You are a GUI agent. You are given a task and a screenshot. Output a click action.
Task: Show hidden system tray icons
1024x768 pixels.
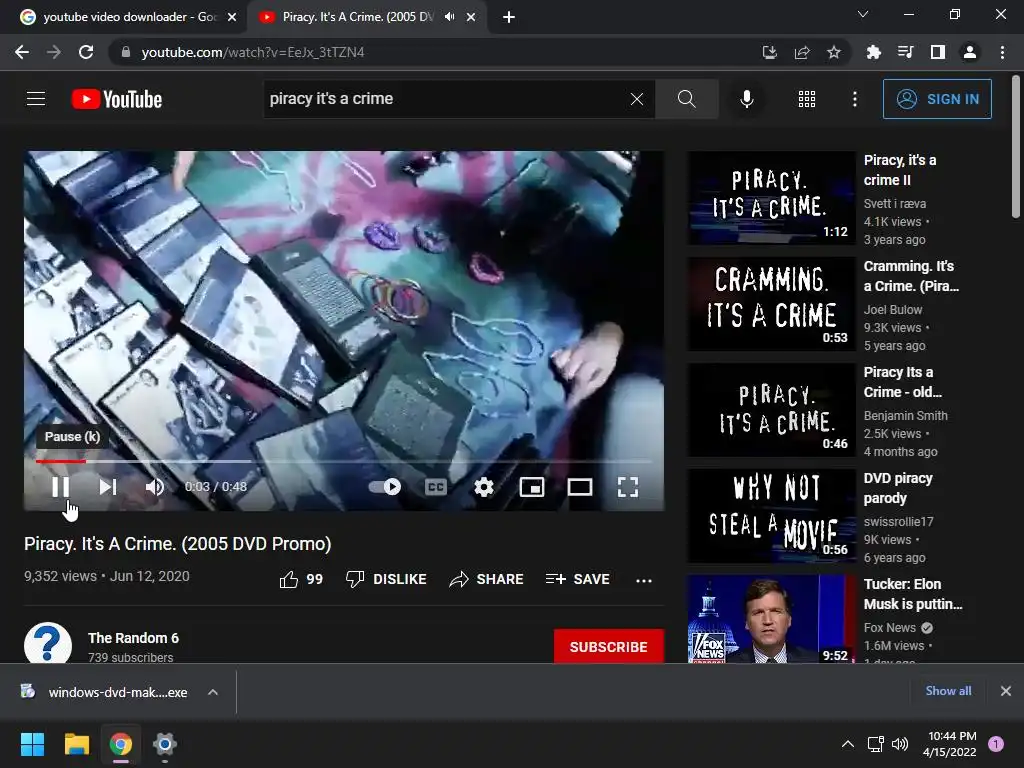[848, 744]
